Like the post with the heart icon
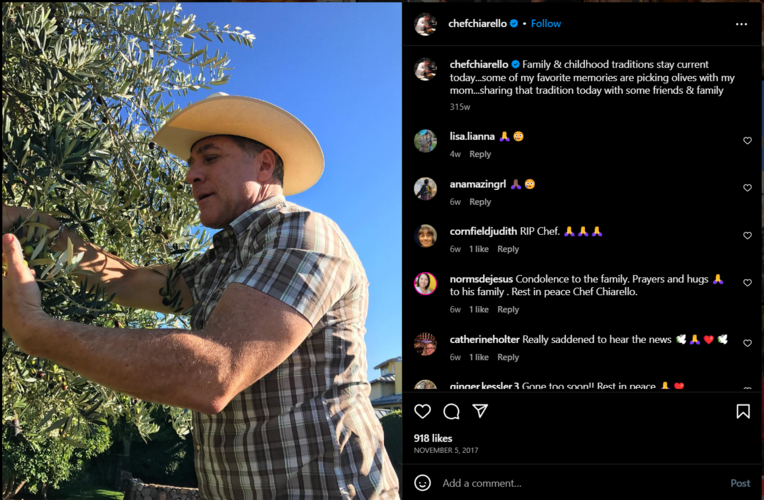 [x=422, y=411]
